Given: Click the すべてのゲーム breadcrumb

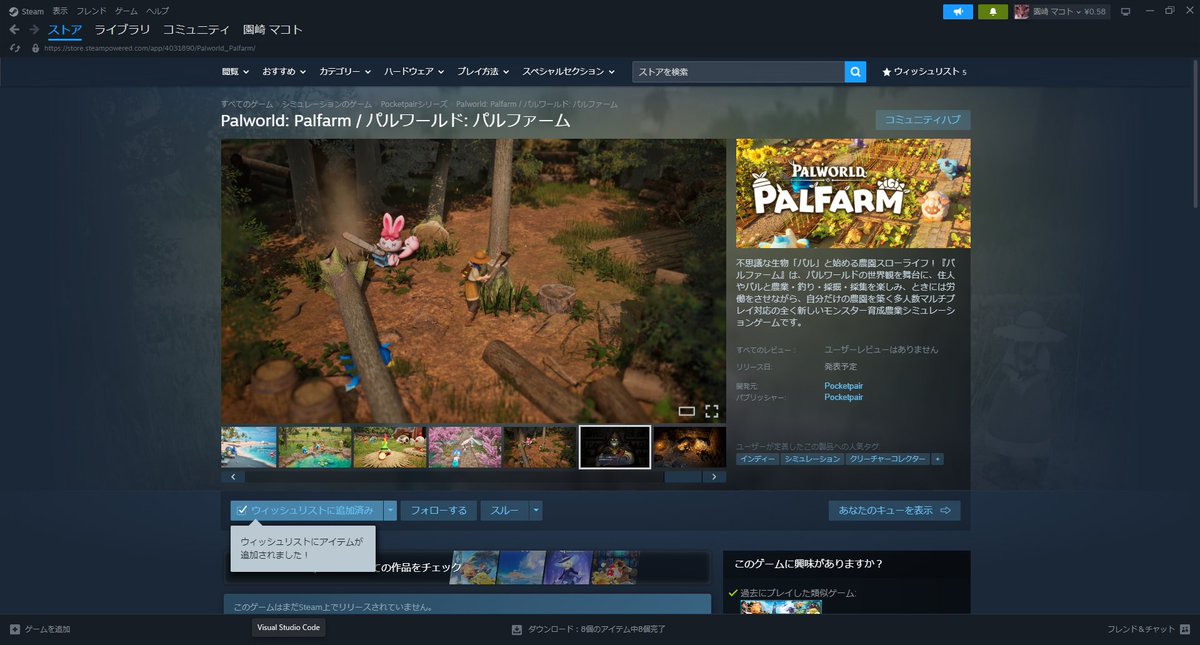Looking at the screenshot, I should click(247, 104).
